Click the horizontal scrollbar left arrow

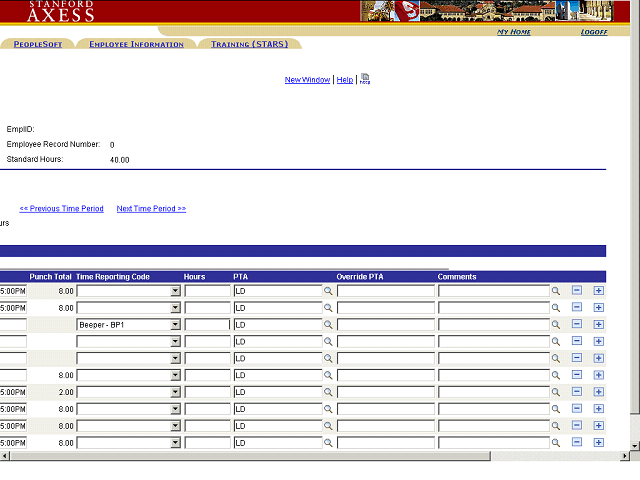tap(5, 456)
